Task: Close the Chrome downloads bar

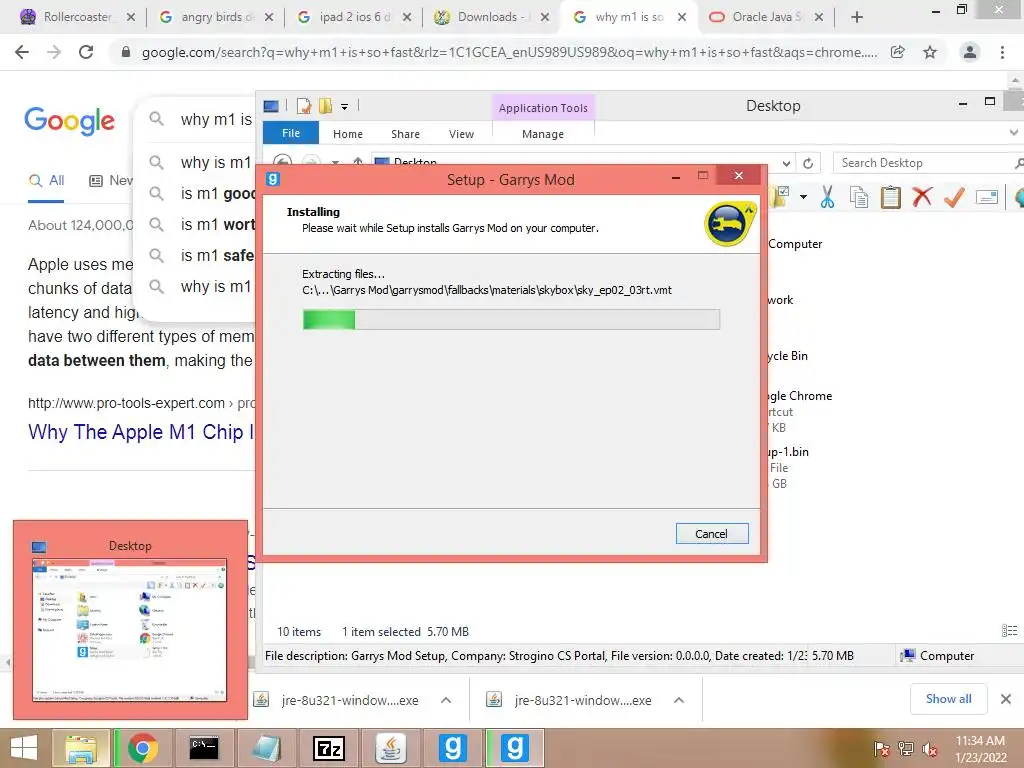Action: point(1006,699)
